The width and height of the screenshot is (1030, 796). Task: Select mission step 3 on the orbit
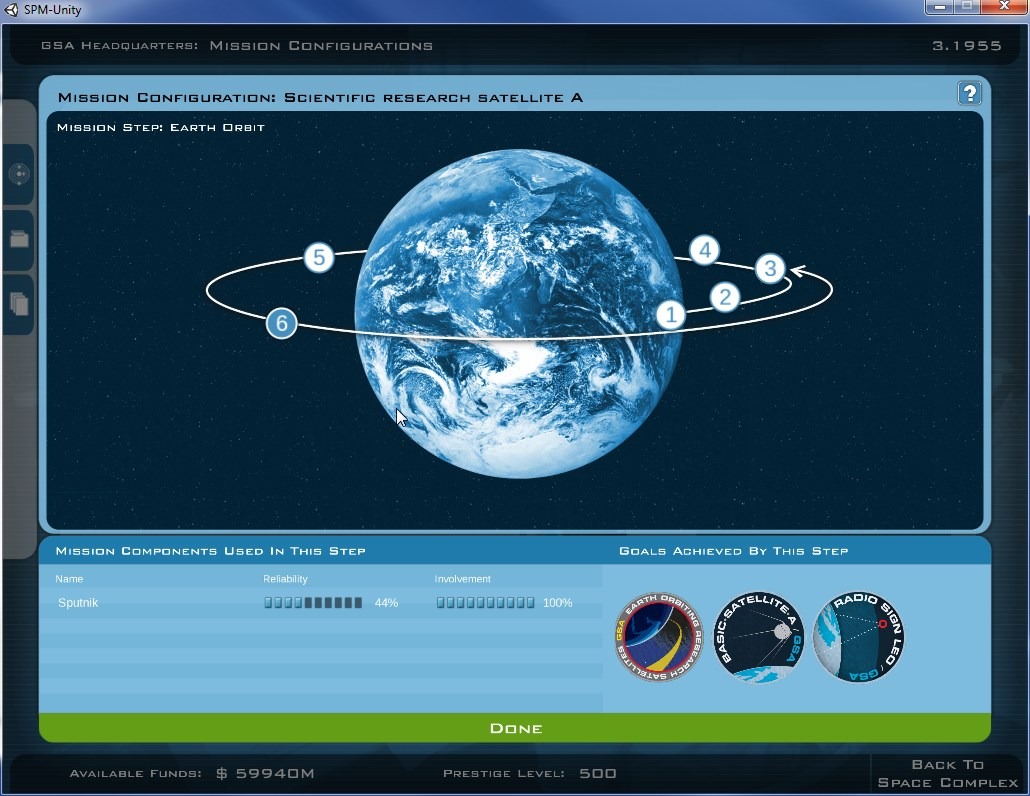coord(769,268)
